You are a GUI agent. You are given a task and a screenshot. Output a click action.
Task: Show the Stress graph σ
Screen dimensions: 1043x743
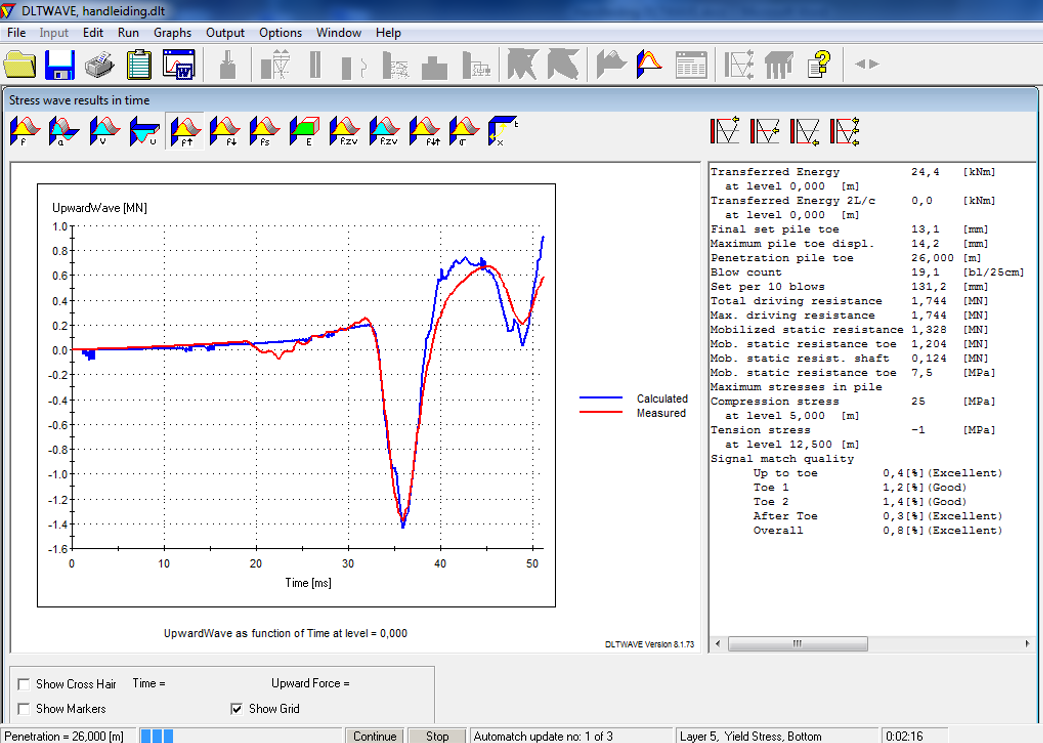[x=461, y=130]
